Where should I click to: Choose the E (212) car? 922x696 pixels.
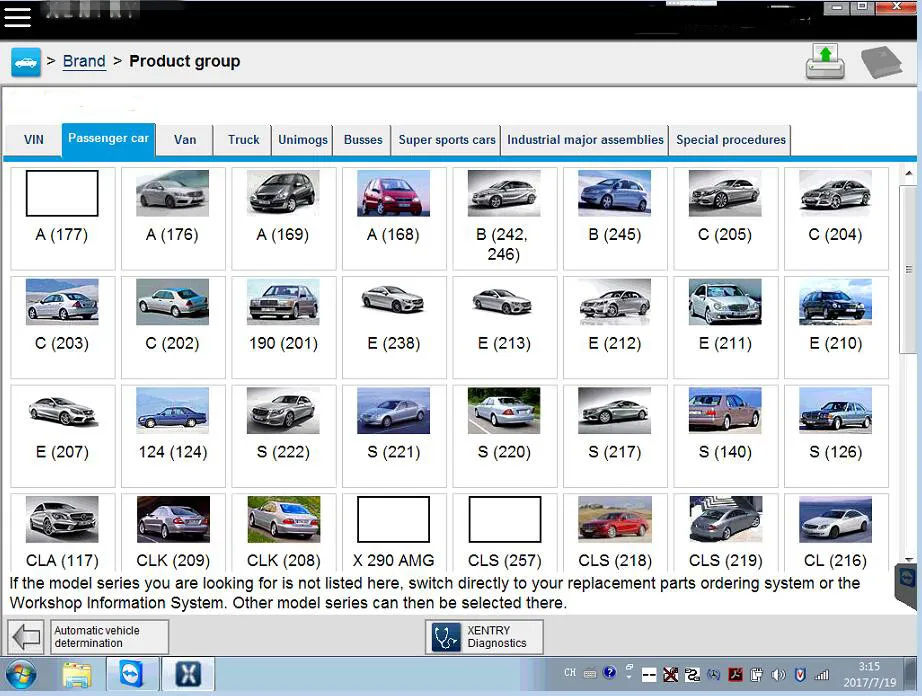615,327
